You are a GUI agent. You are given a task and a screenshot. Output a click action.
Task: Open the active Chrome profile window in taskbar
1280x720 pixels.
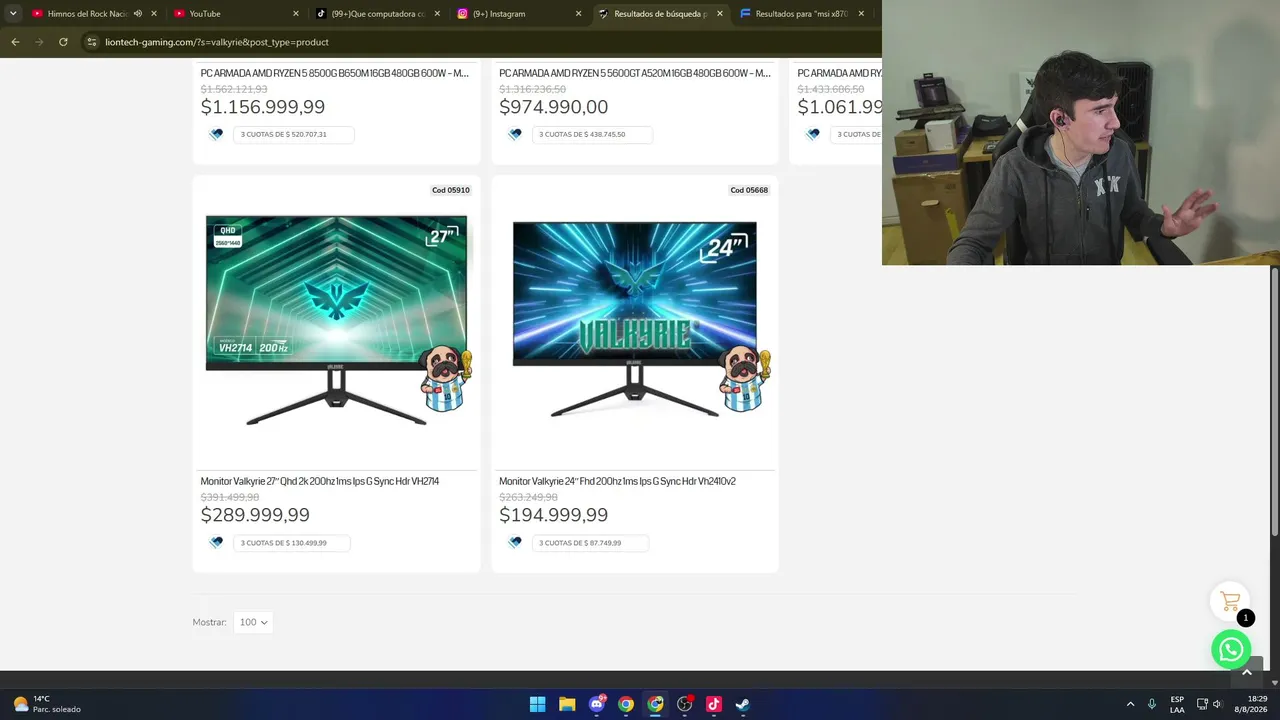coord(655,704)
